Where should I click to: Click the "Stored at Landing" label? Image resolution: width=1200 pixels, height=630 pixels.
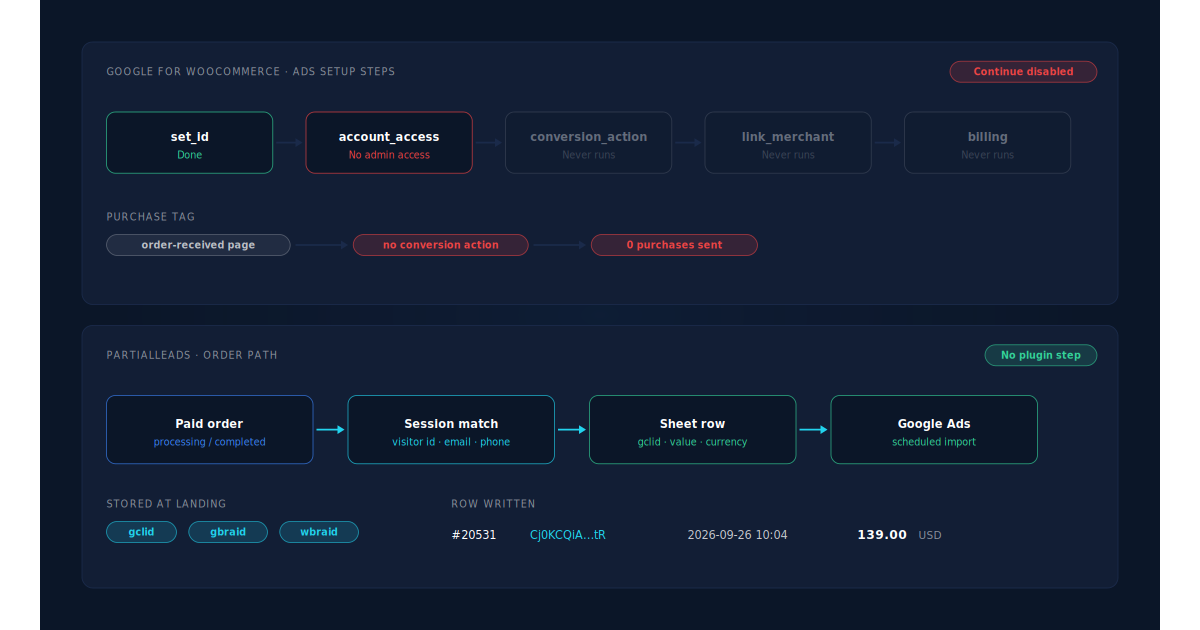[167, 504]
